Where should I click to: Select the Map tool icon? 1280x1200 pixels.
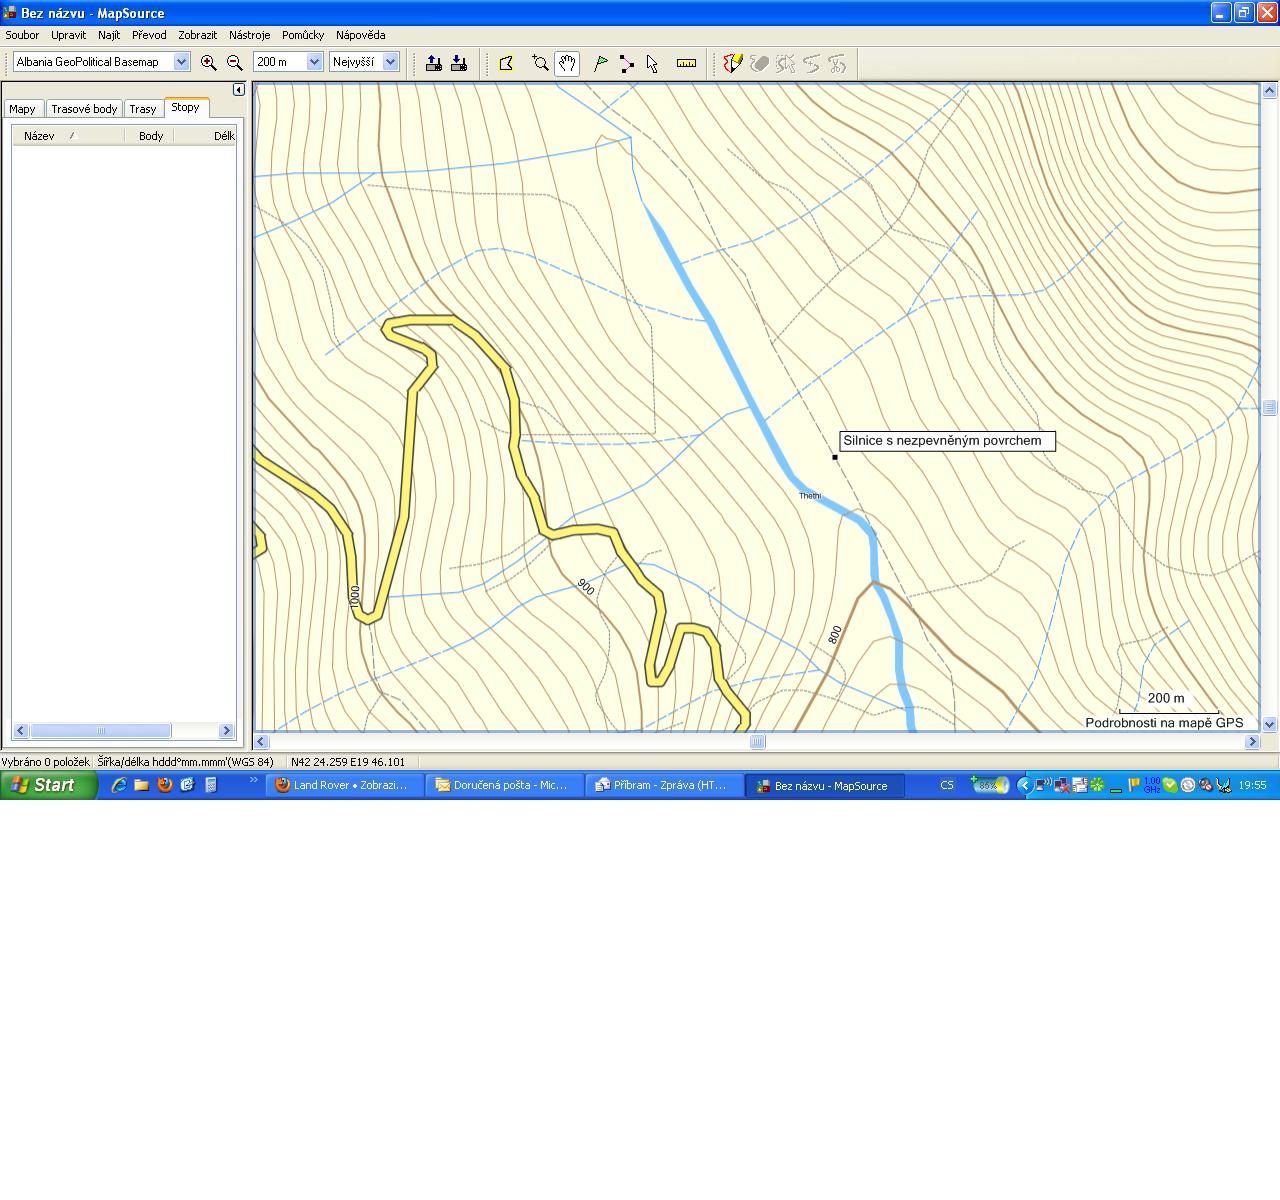point(506,63)
